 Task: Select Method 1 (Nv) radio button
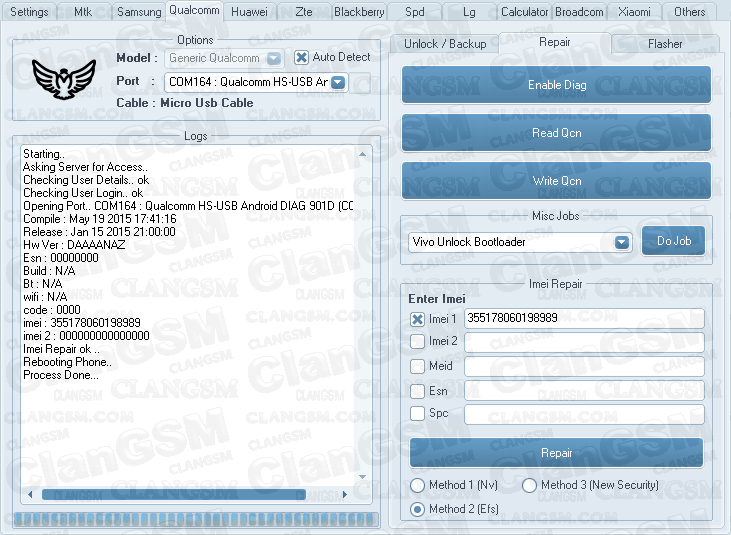pyautogui.click(x=417, y=485)
